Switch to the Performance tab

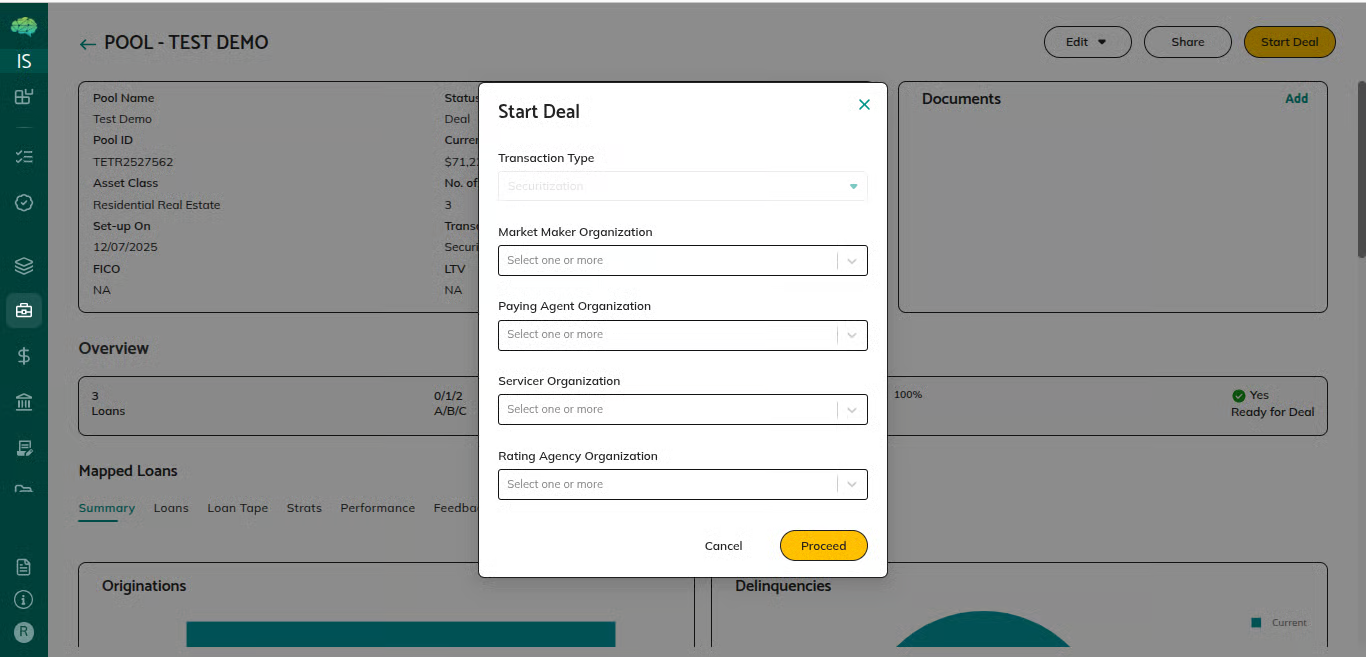377,508
